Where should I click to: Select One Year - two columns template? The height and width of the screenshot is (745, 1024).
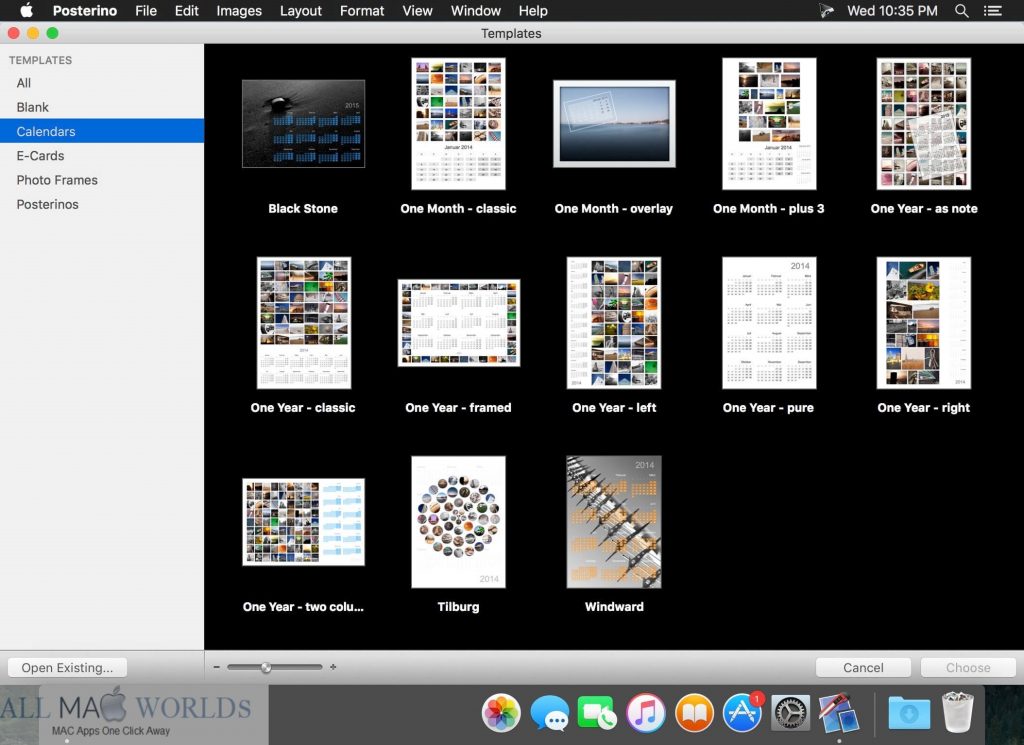point(303,522)
